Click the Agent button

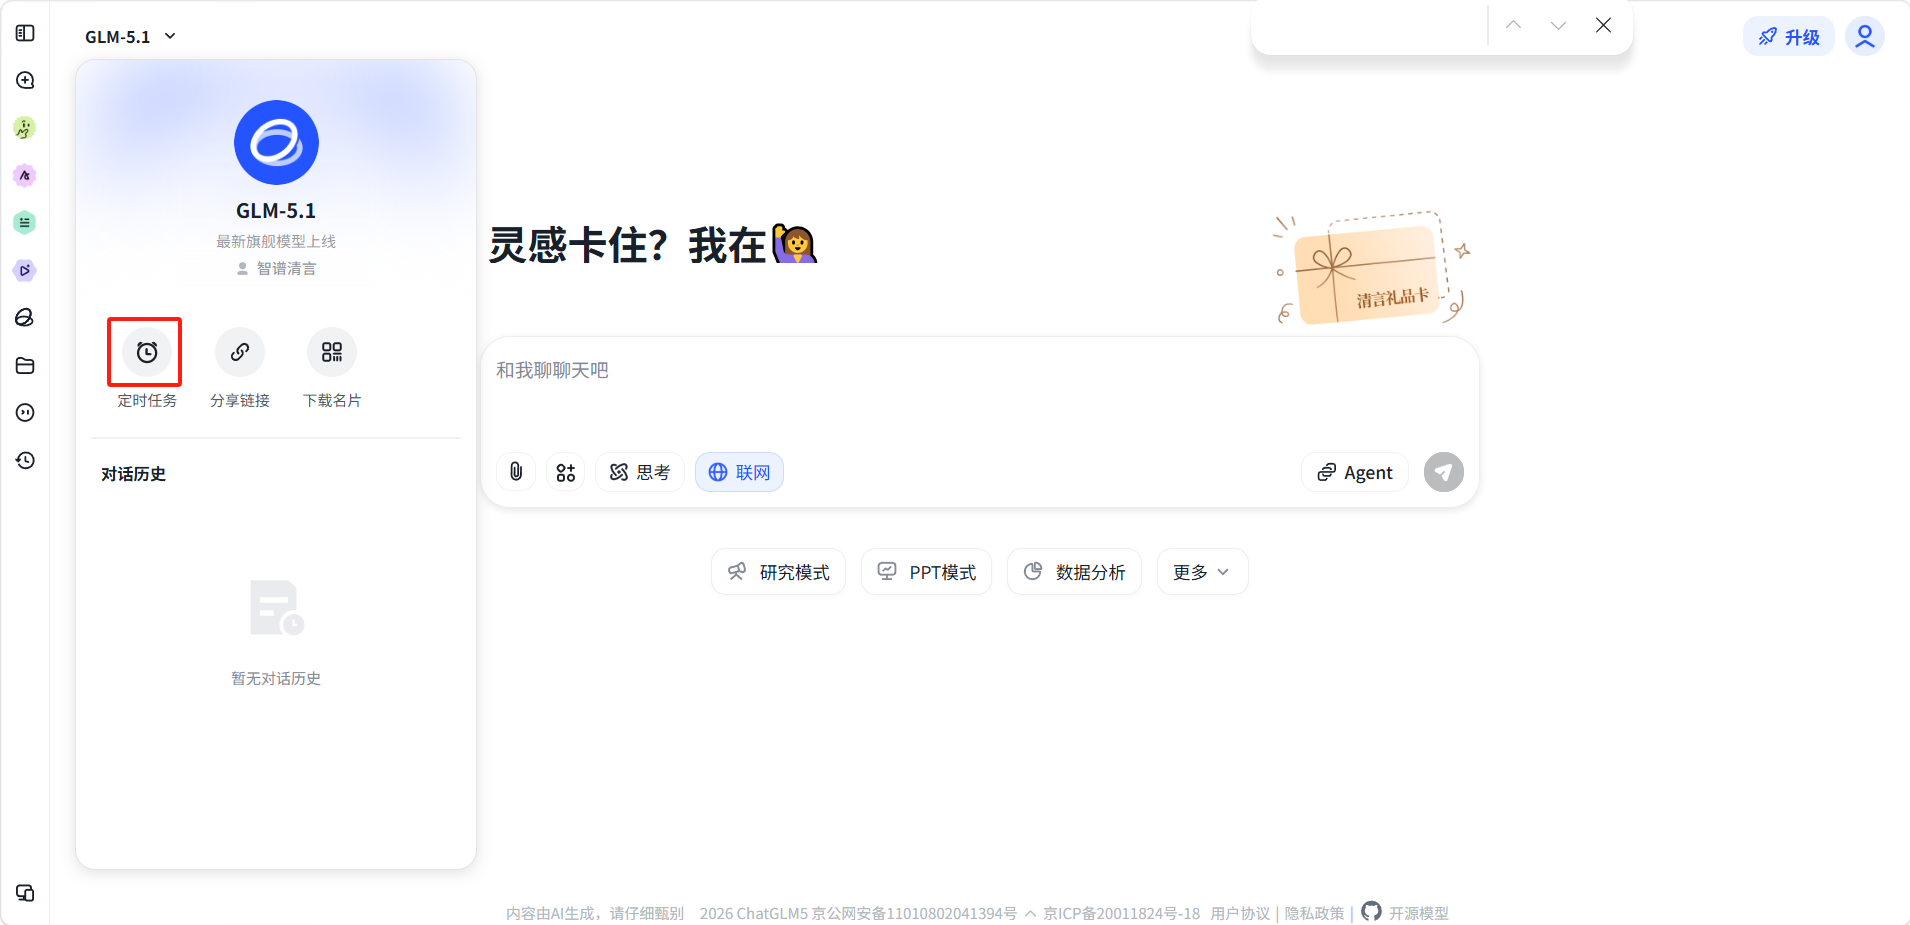point(1355,472)
